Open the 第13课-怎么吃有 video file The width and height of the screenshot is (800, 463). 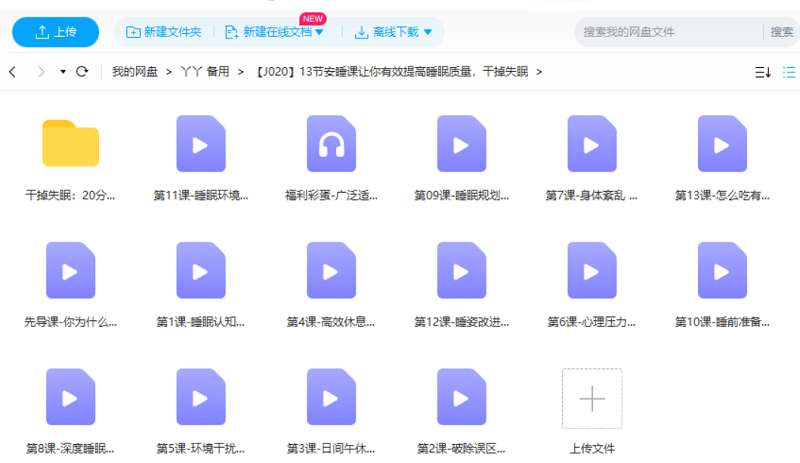722,145
